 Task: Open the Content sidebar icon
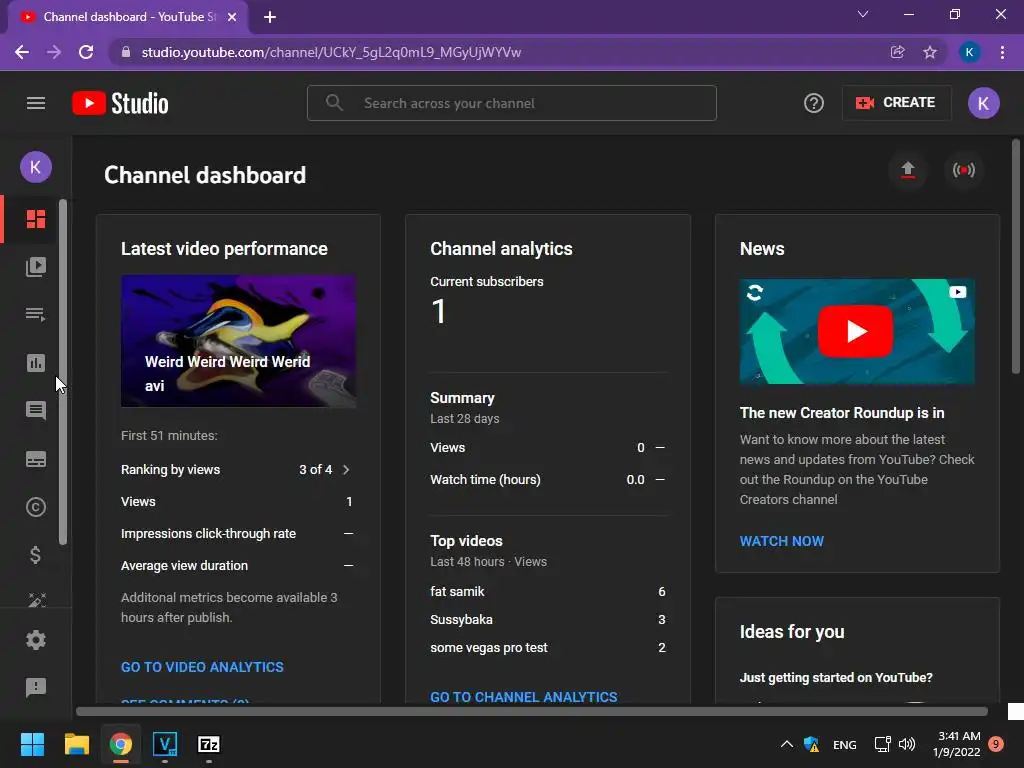(36, 266)
